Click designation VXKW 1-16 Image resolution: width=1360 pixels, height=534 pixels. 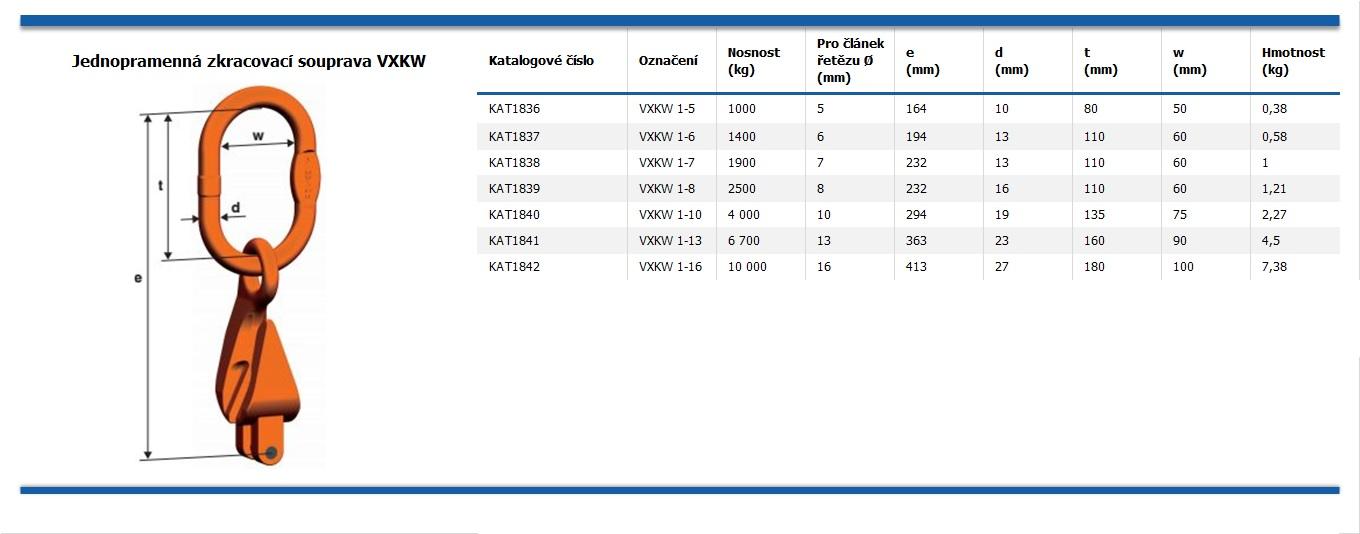(x=670, y=266)
